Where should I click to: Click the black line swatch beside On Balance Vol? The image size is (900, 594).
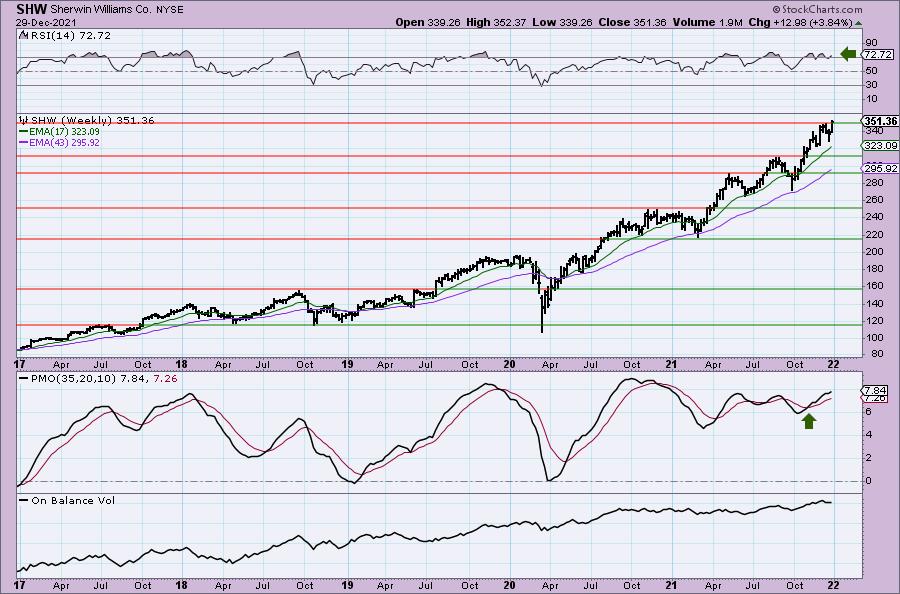tap(24, 500)
